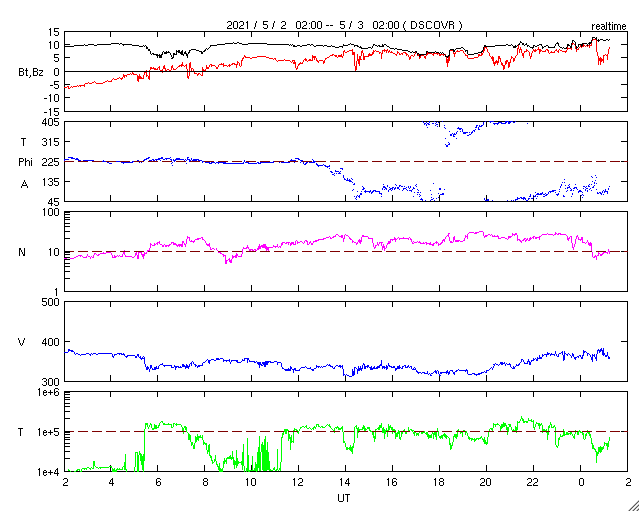640x512 pixels.
Task: Click the dashed 1e+5 line in temperature panel
Action: pos(346,432)
